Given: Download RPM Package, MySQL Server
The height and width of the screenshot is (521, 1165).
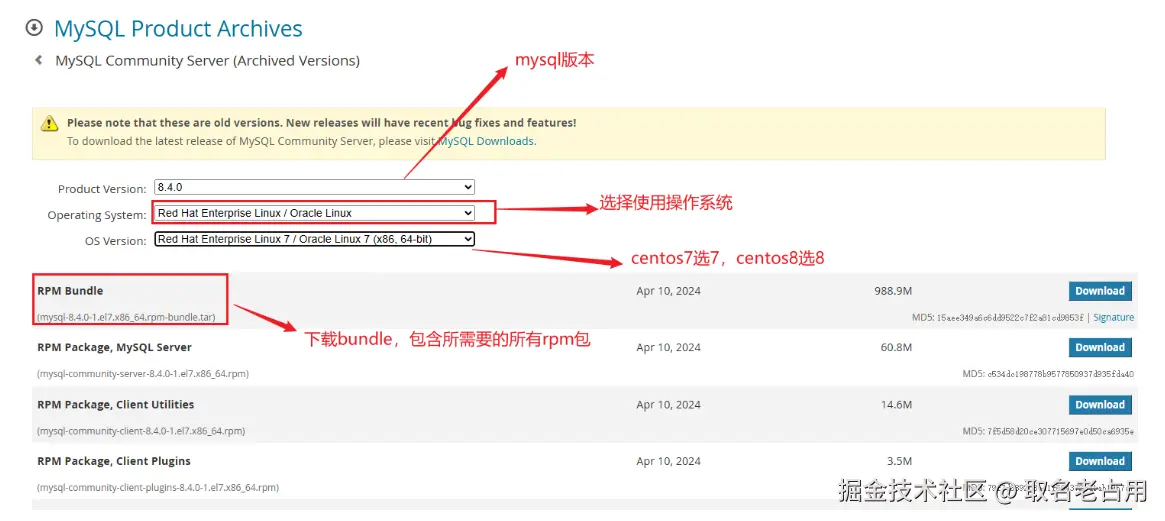Looking at the screenshot, I should click(1100, 347).
